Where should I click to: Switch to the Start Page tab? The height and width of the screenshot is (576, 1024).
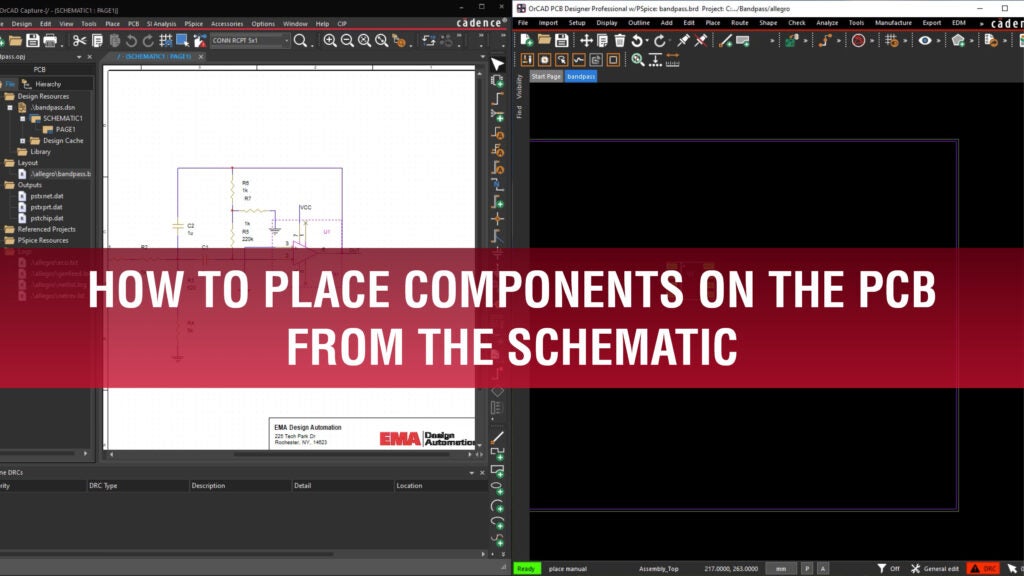(546, 75)
